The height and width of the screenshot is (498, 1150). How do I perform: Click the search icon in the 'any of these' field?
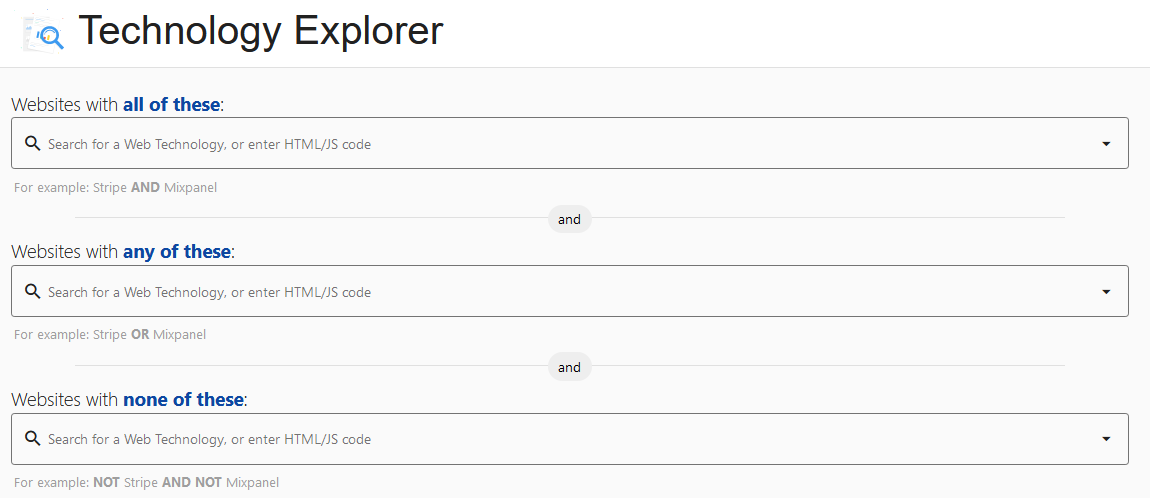click(x=32, y=291)
